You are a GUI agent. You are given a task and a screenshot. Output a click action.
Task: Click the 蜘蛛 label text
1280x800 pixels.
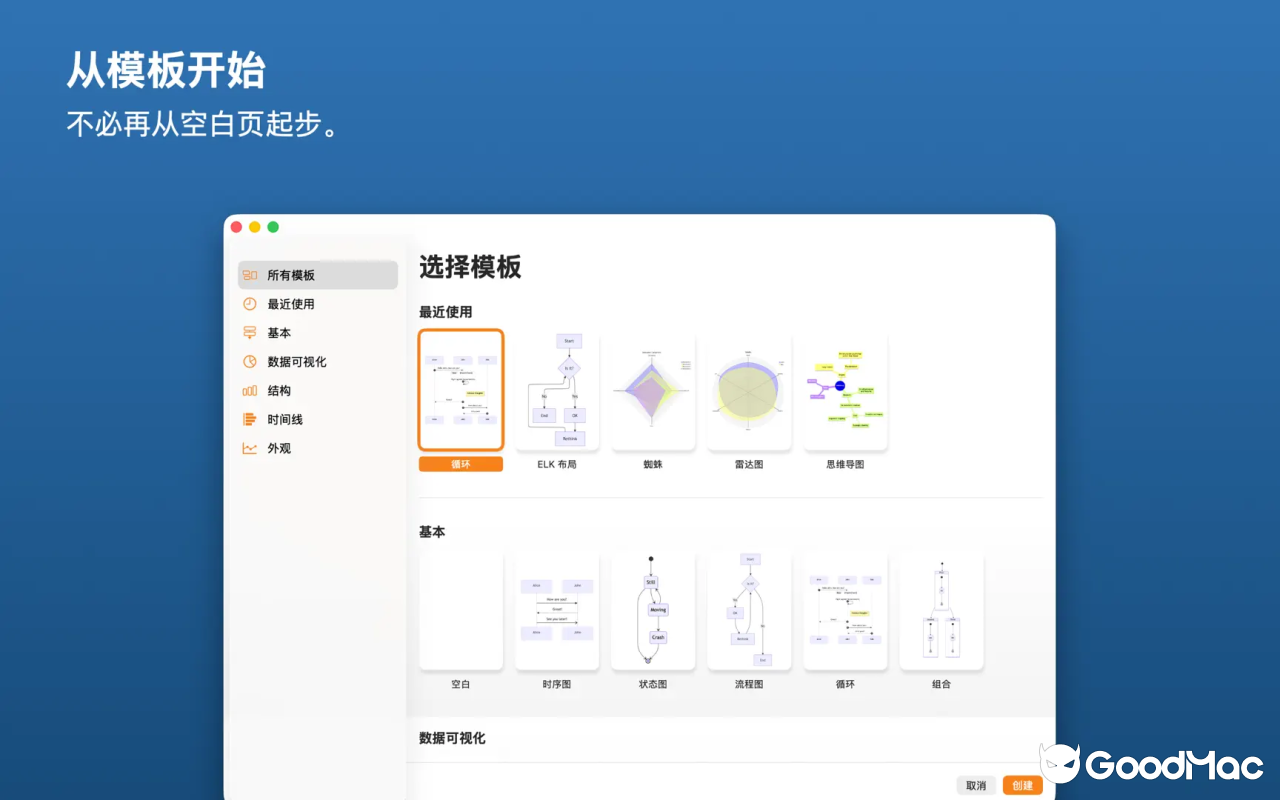coord(653,464)
